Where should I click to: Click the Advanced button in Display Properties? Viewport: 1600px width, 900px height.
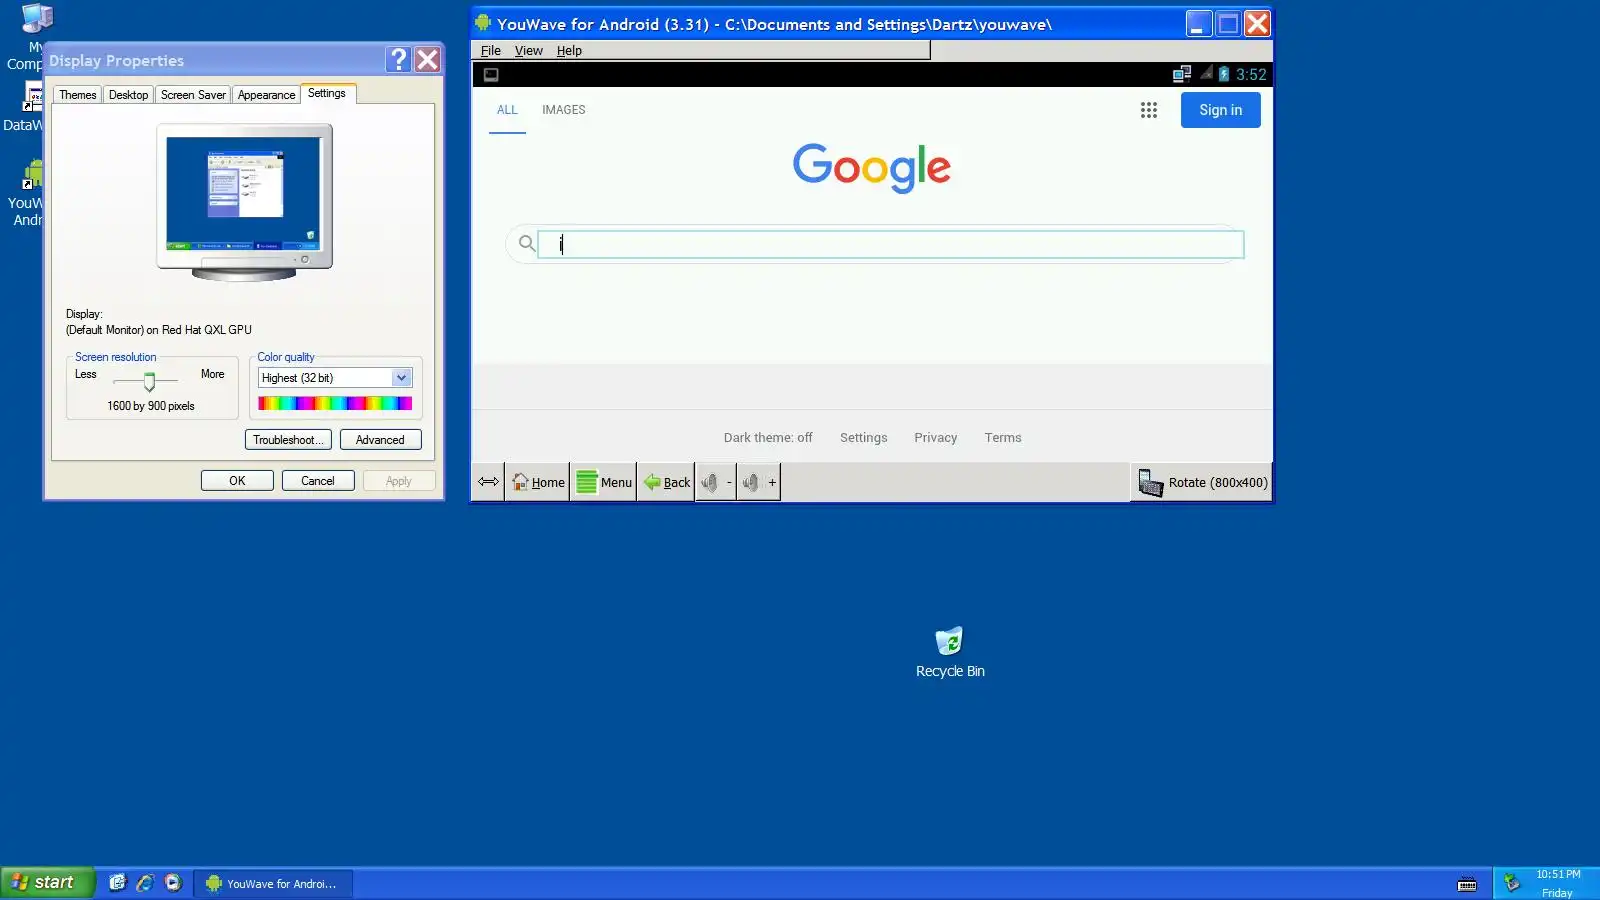coord(380,440)
